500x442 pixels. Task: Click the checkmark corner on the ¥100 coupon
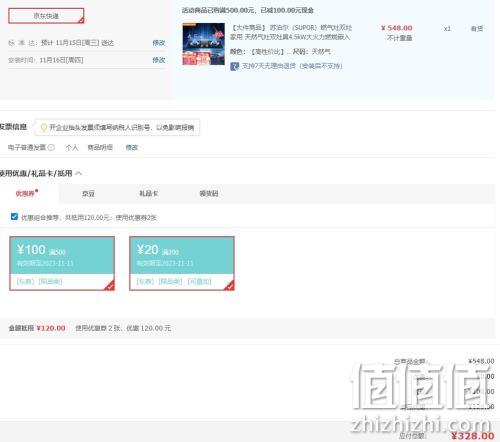point(110,286)
